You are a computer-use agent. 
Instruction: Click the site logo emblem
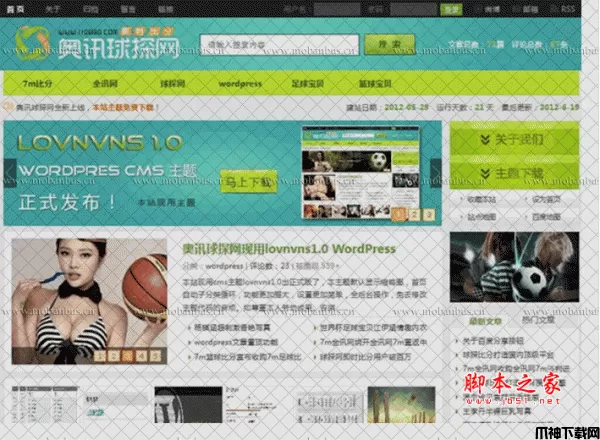tap(33, 43)
